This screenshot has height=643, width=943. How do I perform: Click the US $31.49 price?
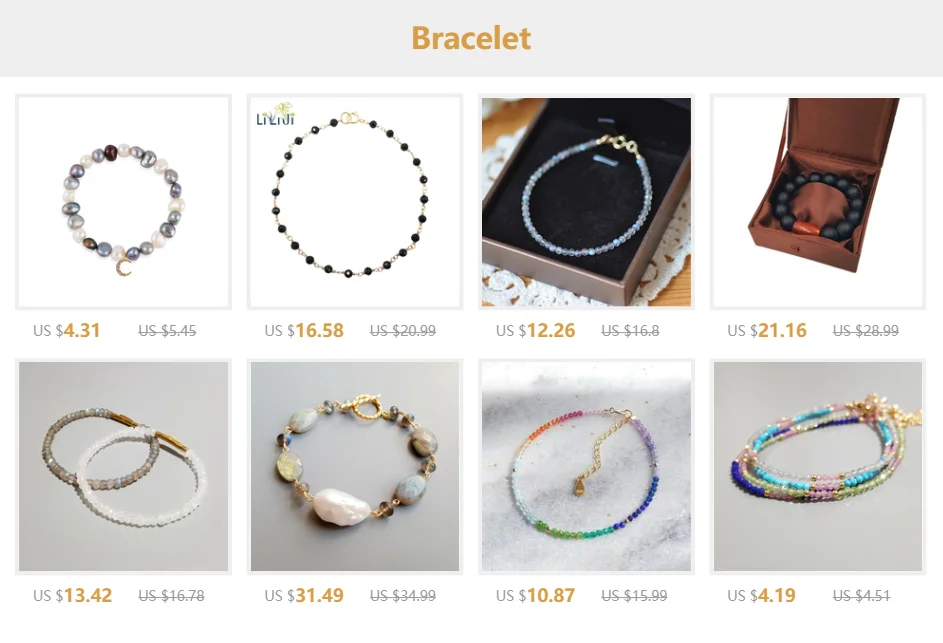click(304, 595)
